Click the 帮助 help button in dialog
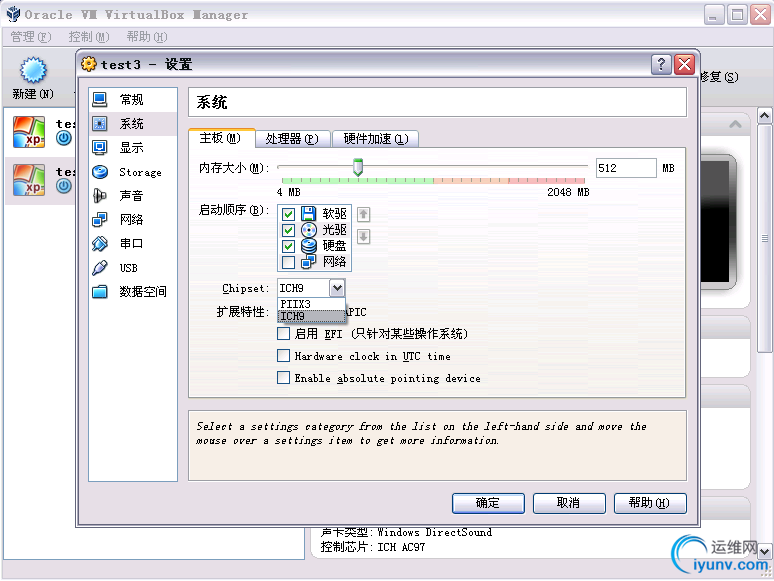Image resolution: width=774 pixels, height=581 pixels. click(650, 503)
